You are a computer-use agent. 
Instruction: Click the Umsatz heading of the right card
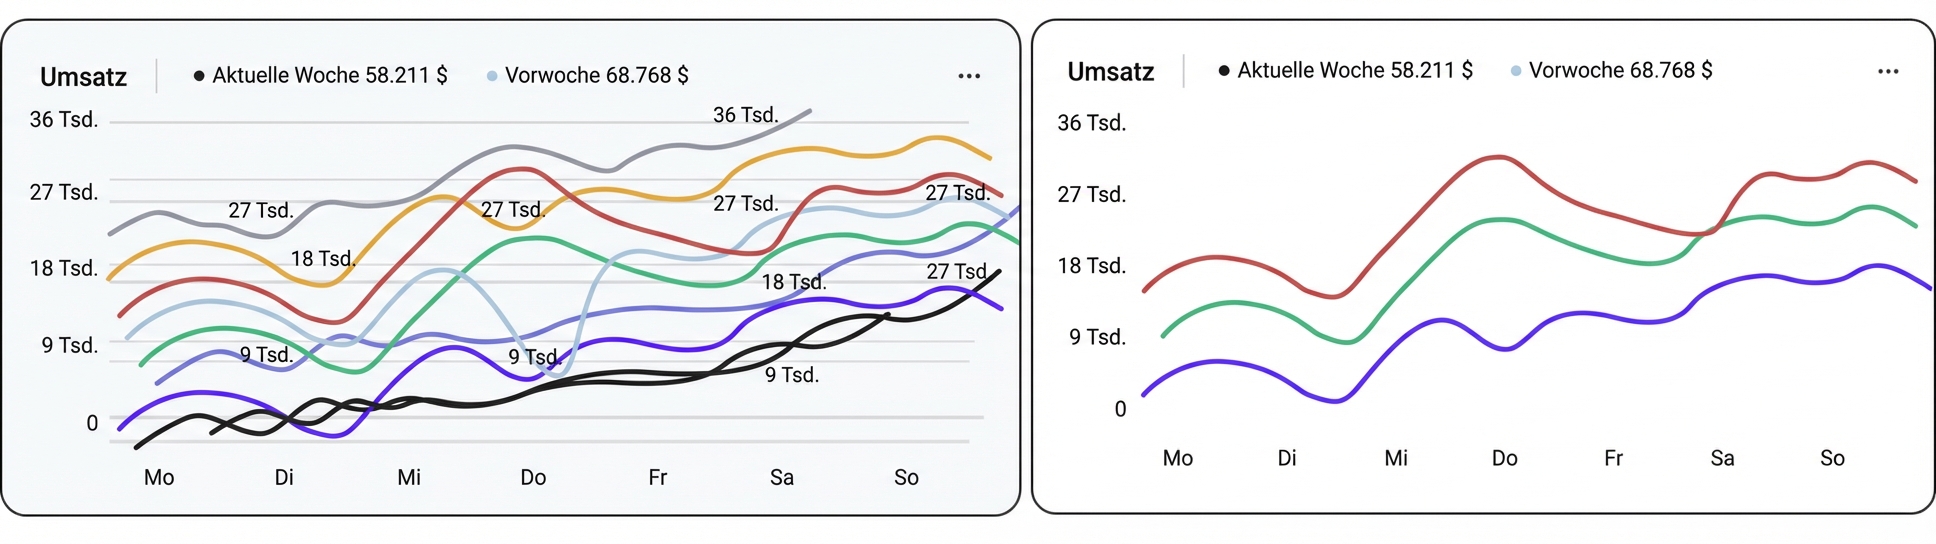1110,72
